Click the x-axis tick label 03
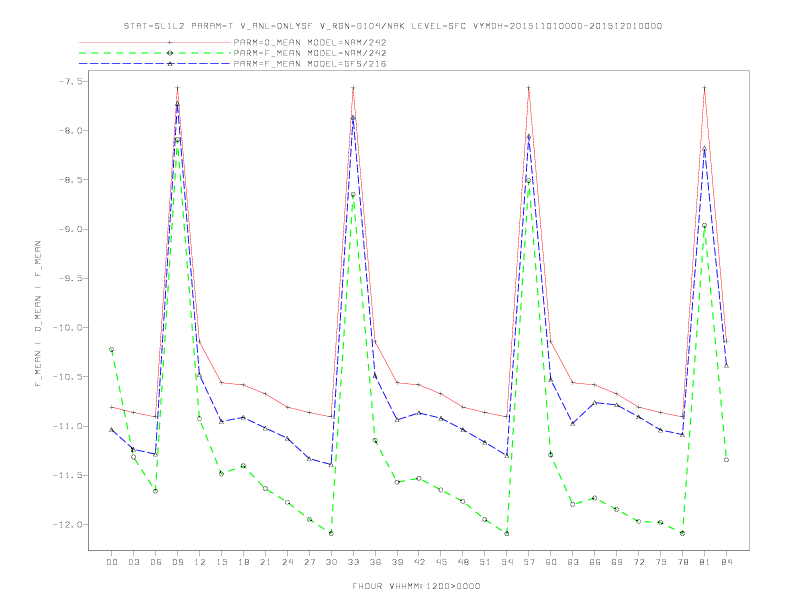The image size is (792, 612). 133,562
